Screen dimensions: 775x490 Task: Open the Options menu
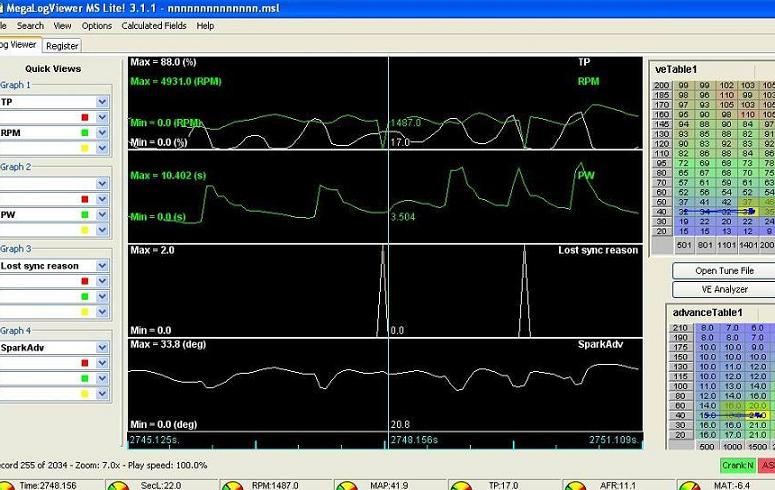pyautogui.click(x=97, y=26)
